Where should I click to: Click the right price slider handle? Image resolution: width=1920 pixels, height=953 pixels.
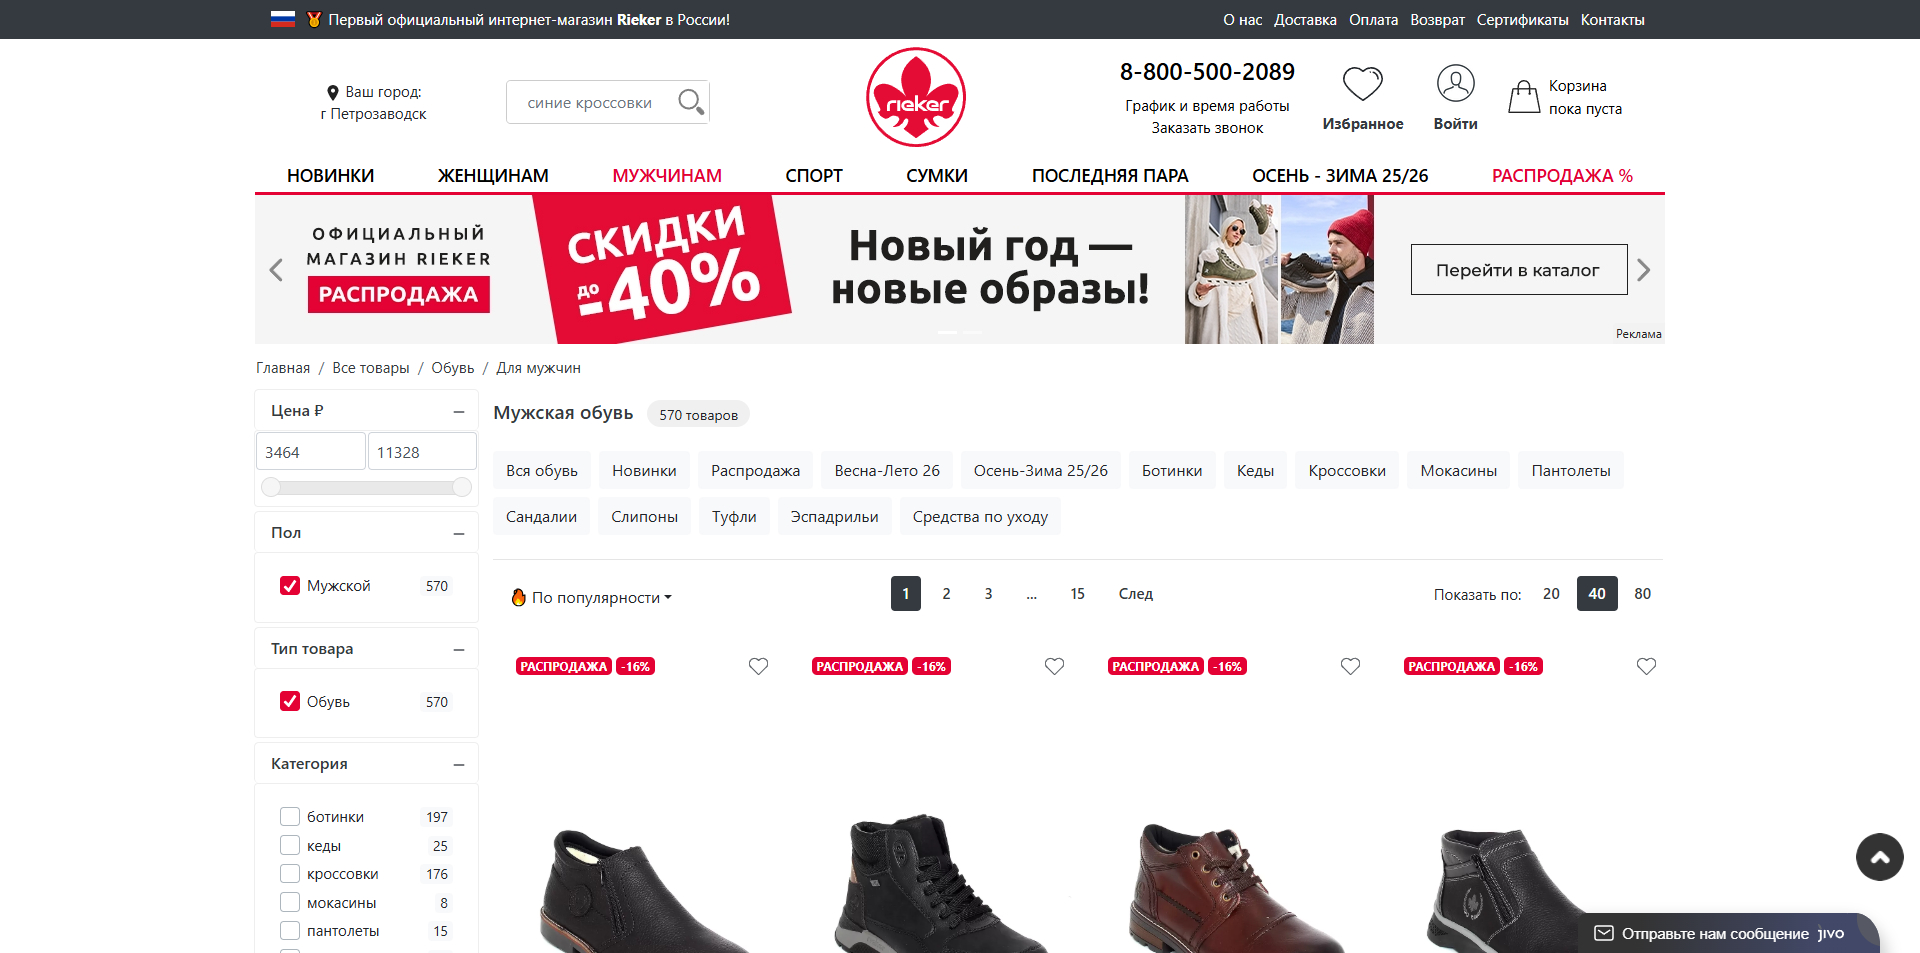click(461, 487)
